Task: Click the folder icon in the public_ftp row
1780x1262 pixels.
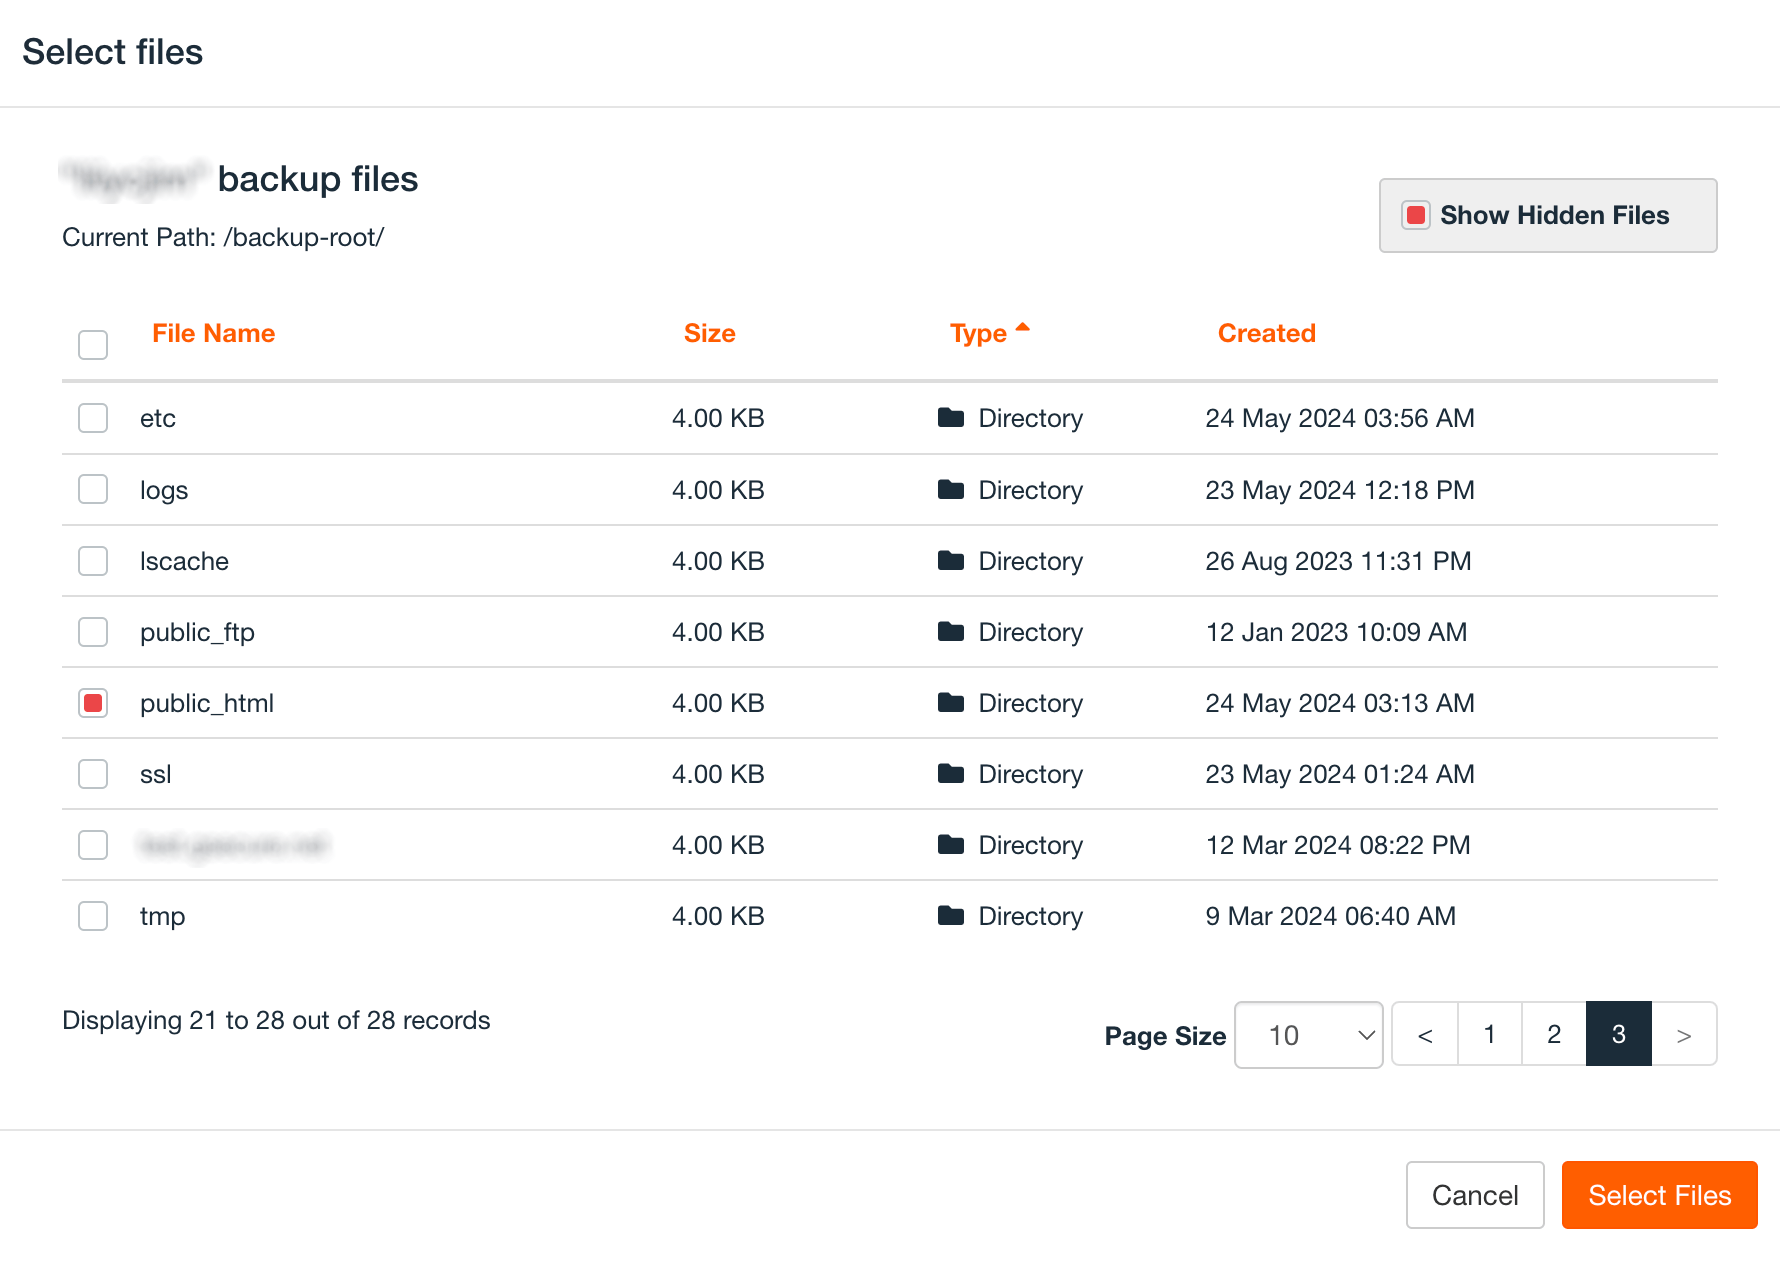Action: (x=950, y=632)
